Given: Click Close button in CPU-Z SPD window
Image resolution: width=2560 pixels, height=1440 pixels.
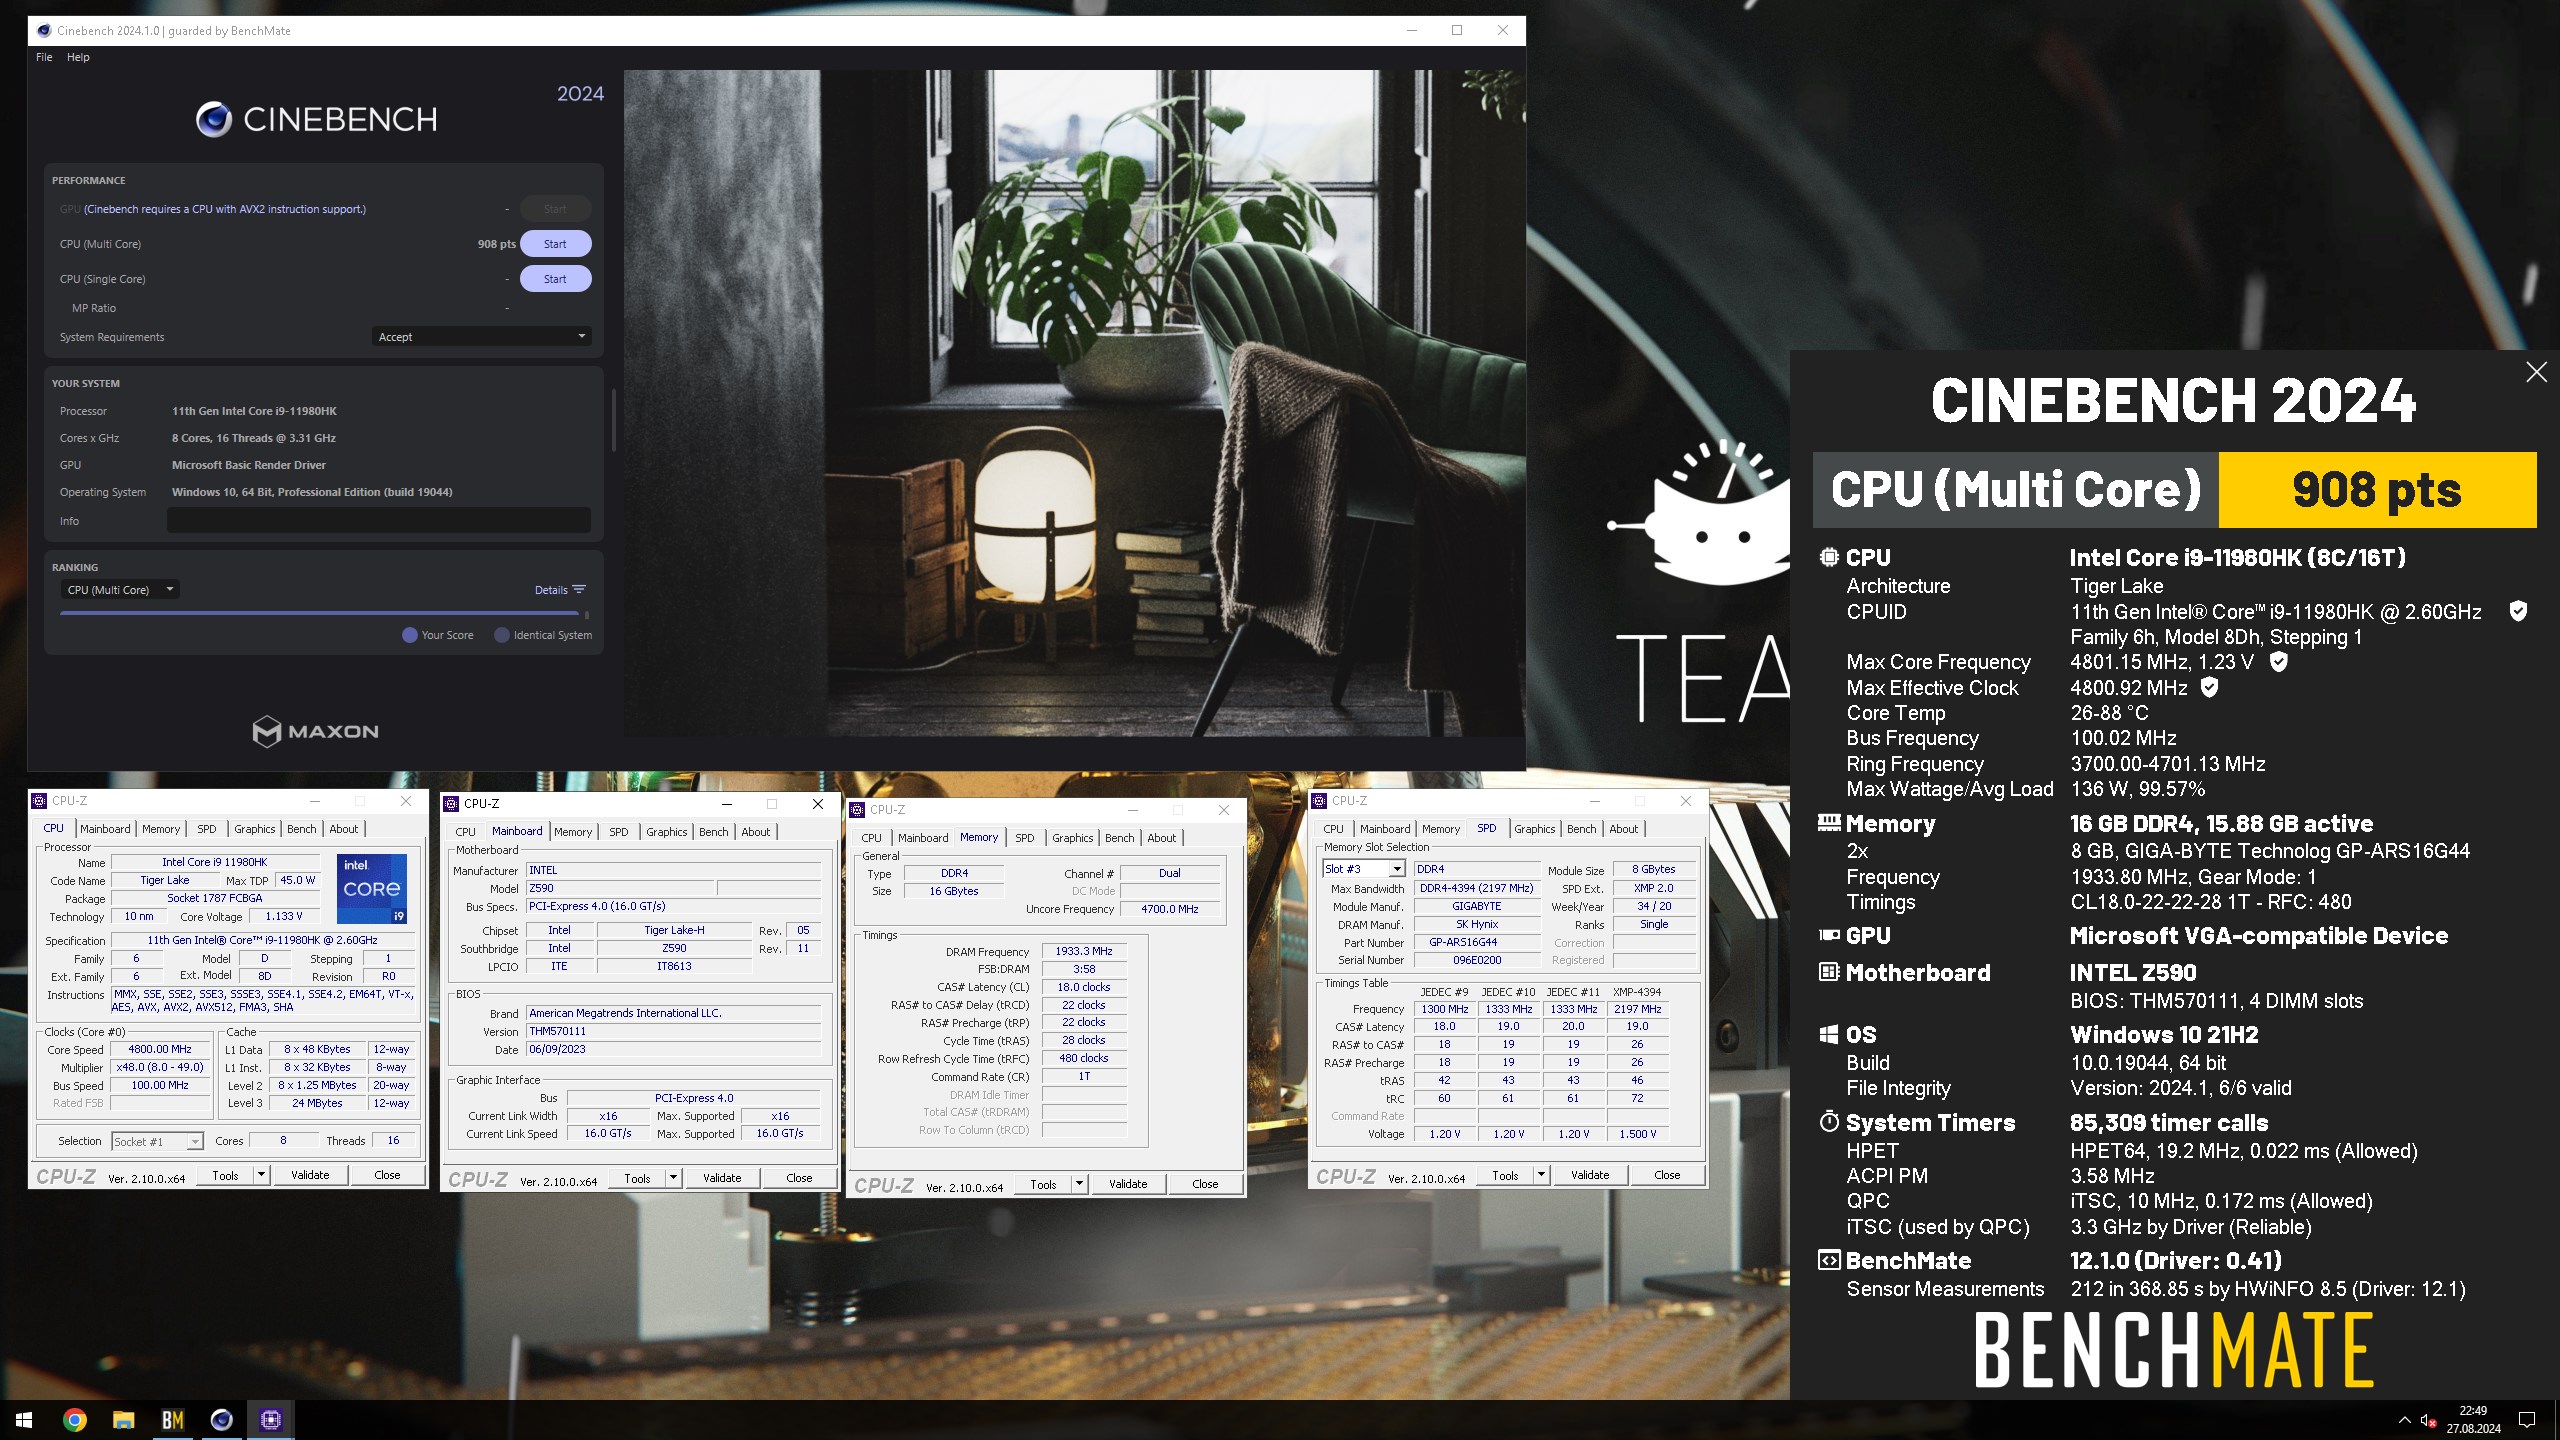Looking at the screenshot, I should (x=1667, y=1175).
